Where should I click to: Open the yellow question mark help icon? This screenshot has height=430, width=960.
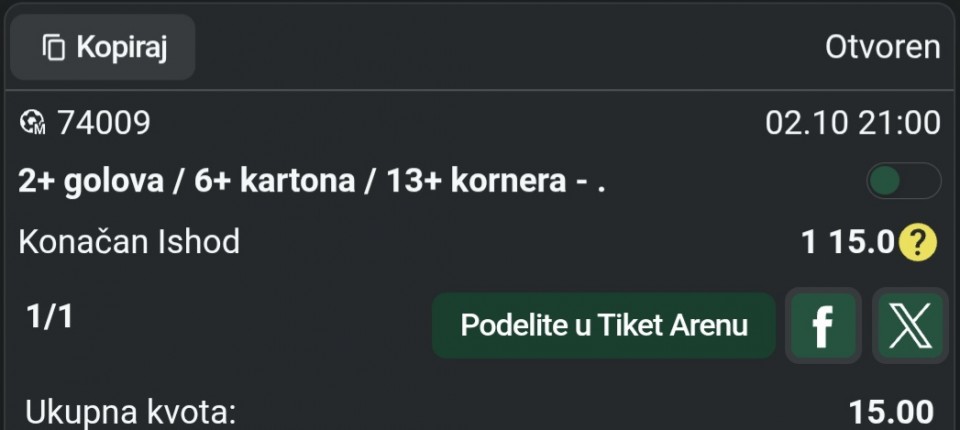tap(917, 242)
